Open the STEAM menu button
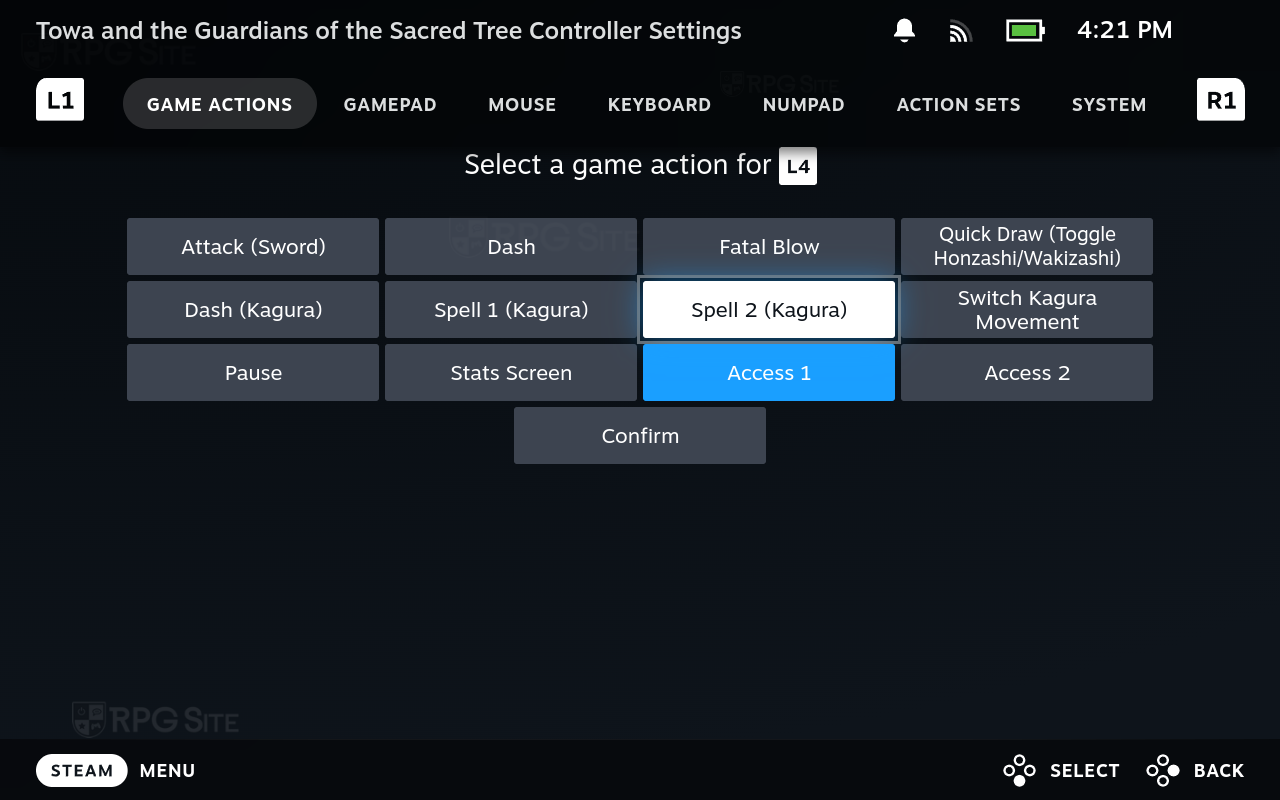Image resolution: width=1280 pixels, height=800 pixels. 82,770
